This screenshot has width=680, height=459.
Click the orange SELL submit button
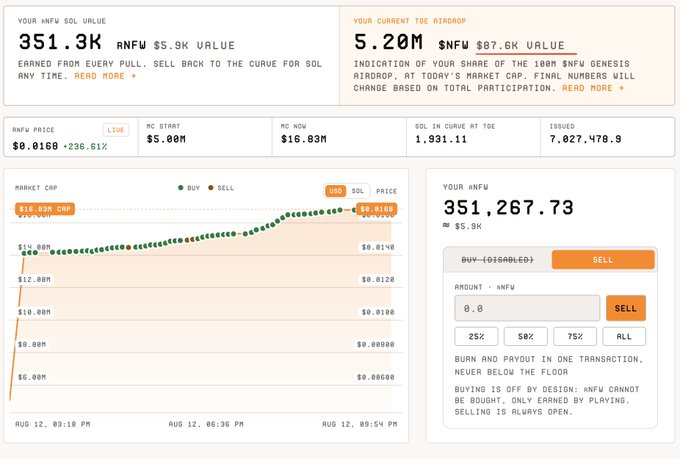click(625, 308)
